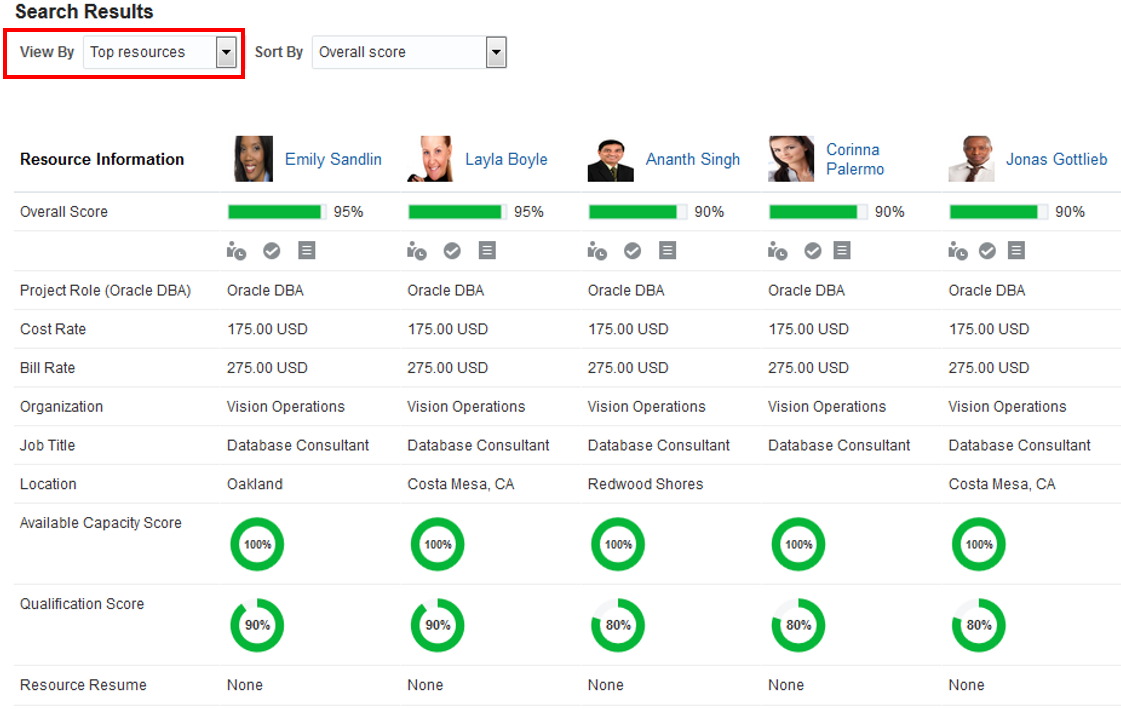This screenshot has height=709, width=1121.
Task: Click Ananth Singh's 90% overall score bar
Action: tap(638, 212)
